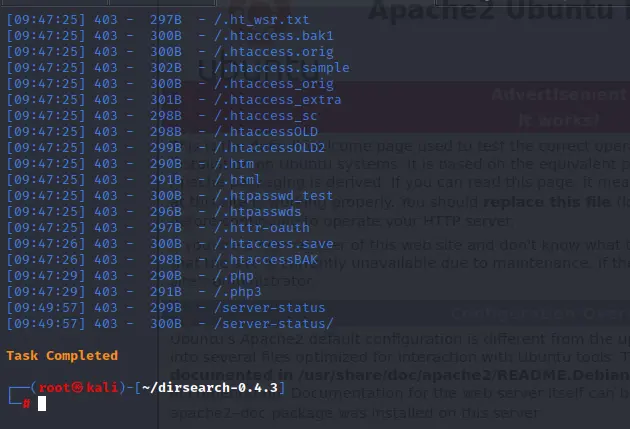Select the /.htaccess.orig result path
Viewport: 630px width, 429px height.
[274, 52]
